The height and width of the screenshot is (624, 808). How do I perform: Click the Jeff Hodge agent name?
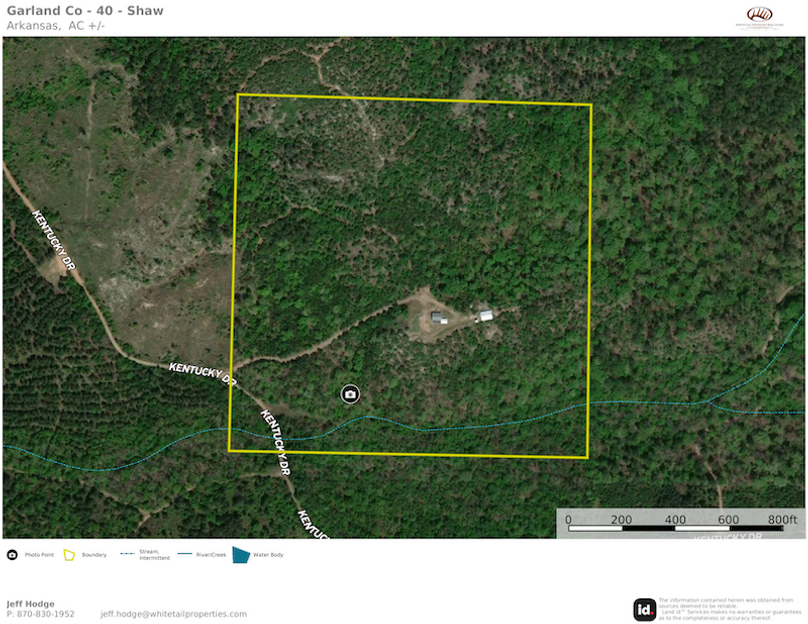pyautogui.click(x=31, y=604)
